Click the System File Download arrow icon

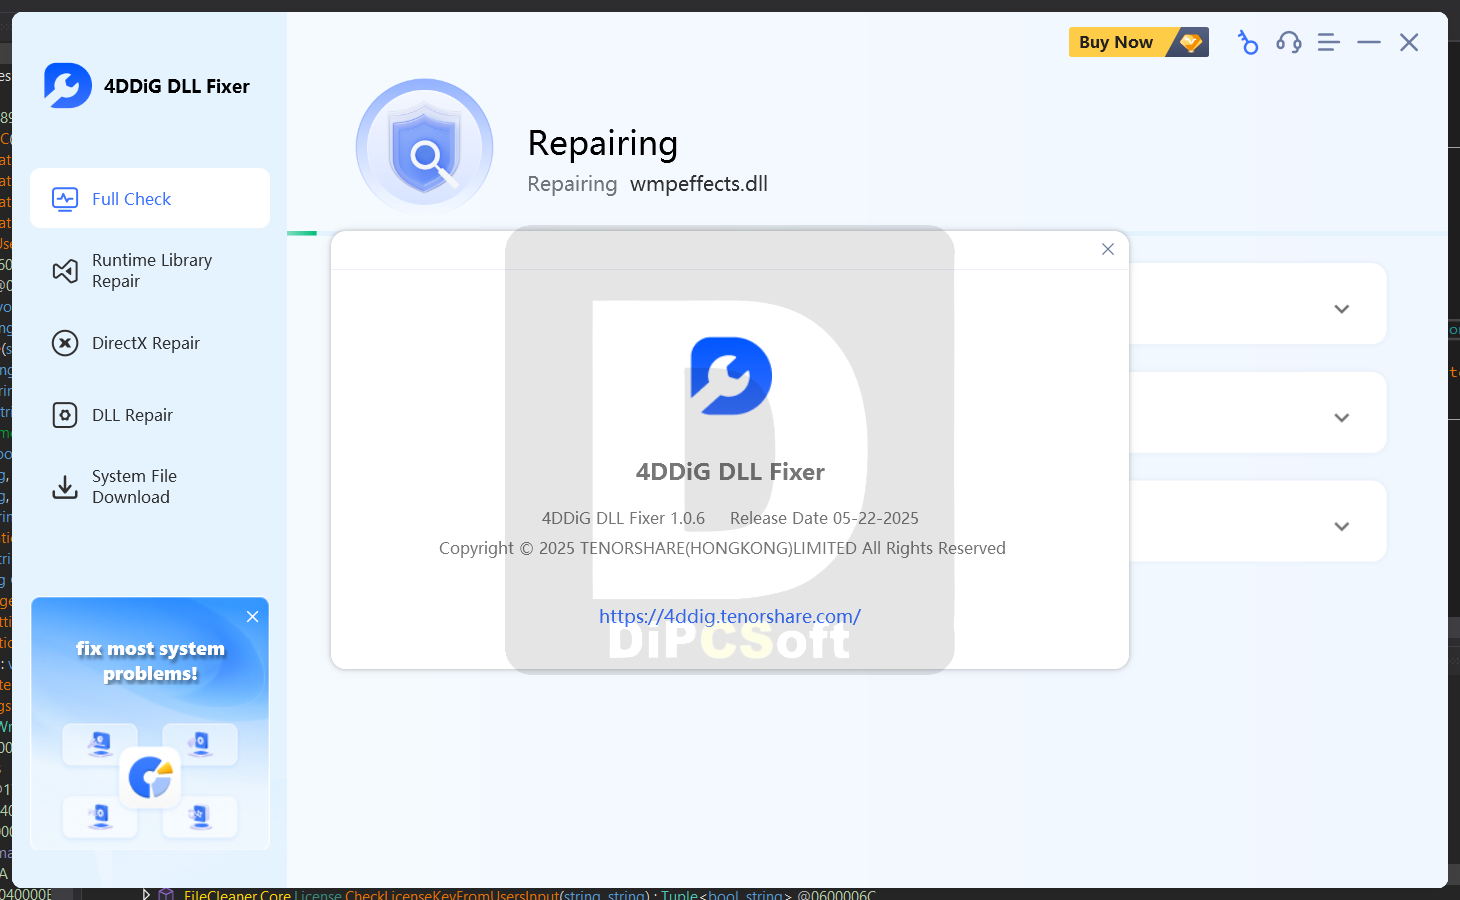click(65, 487)
